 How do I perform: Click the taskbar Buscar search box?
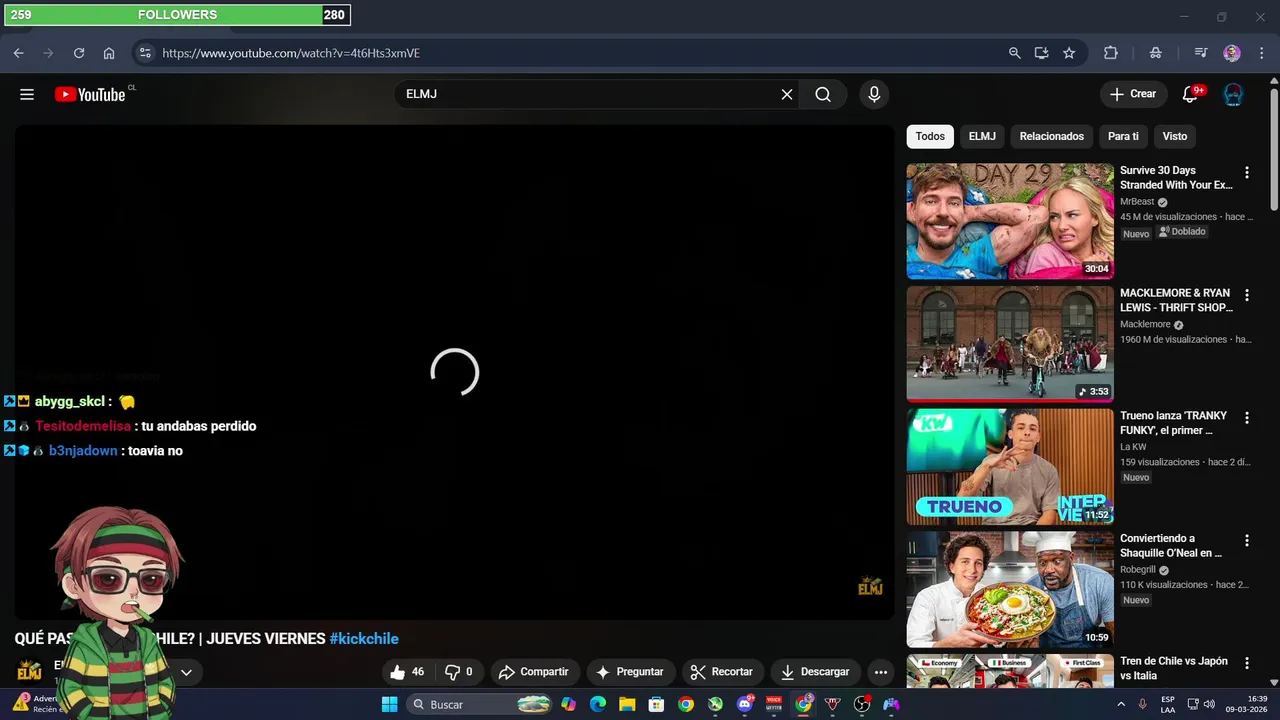coord(481,705)
